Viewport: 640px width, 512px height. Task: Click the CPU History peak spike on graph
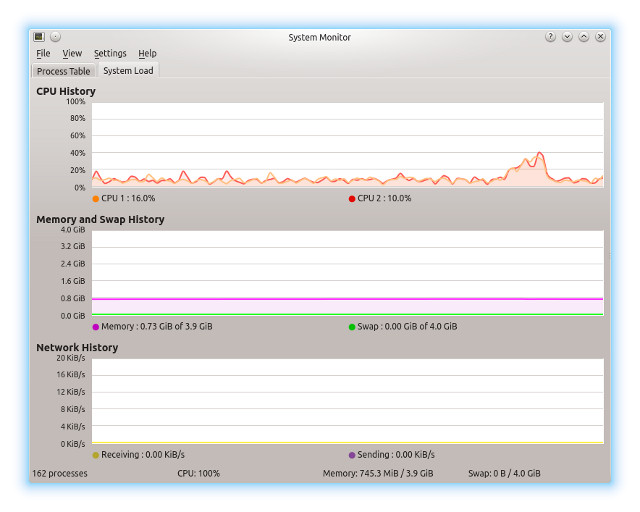540,154
